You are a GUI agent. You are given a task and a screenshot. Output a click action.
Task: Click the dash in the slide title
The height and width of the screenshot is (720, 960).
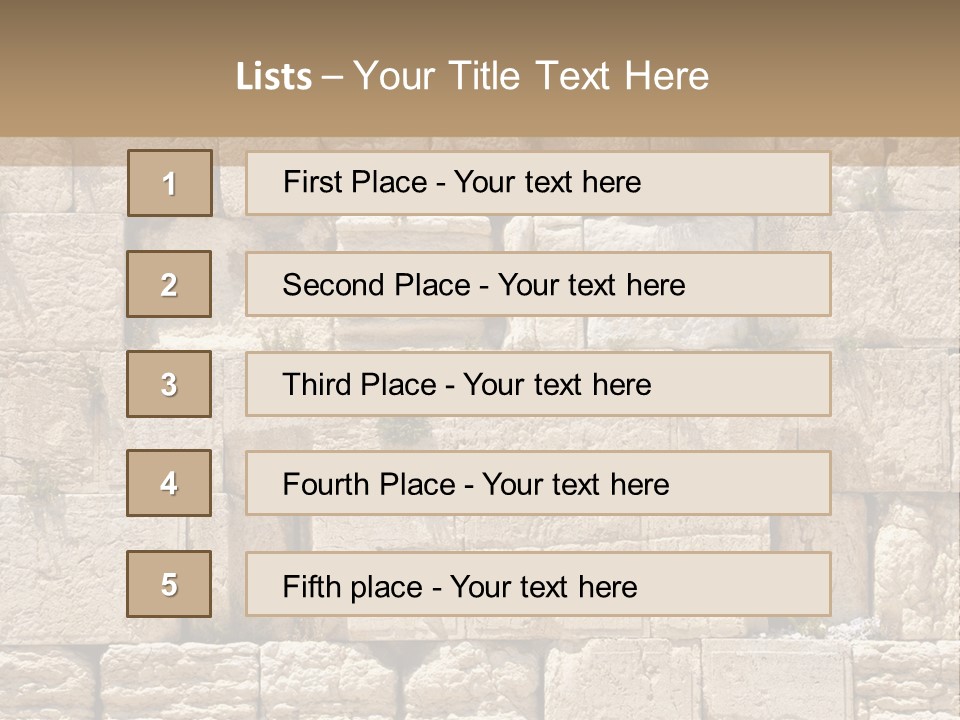pyautogui.click(x=333, y=77)
